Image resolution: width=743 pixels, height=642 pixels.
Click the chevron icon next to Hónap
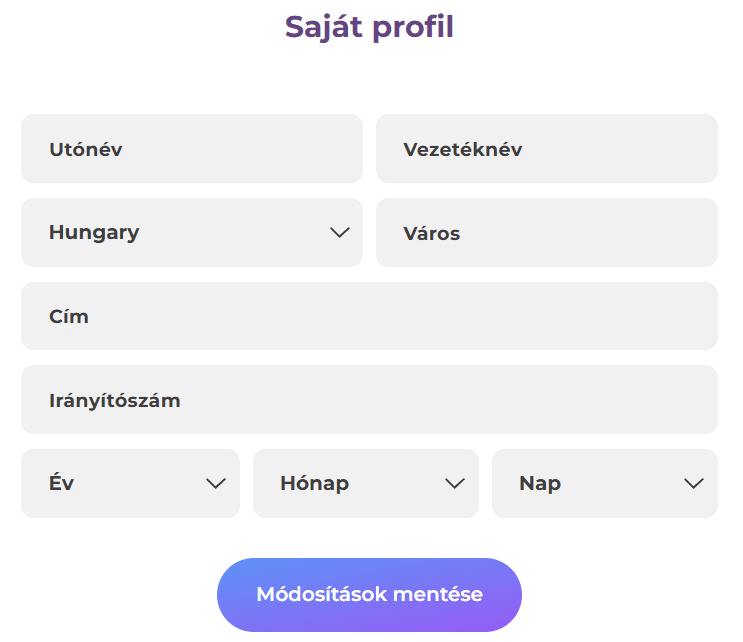click(455, 484)
